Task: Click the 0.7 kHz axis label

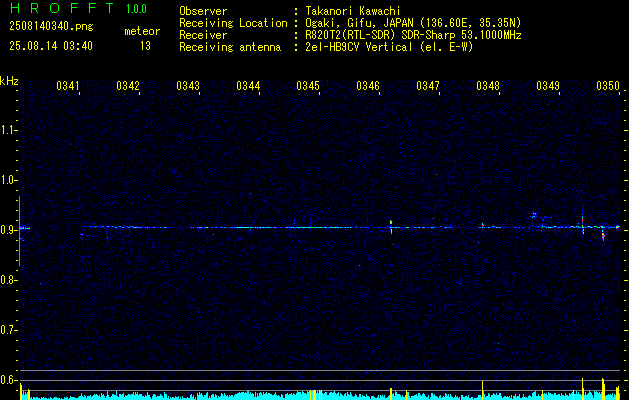Action: (x=8, y=330)
